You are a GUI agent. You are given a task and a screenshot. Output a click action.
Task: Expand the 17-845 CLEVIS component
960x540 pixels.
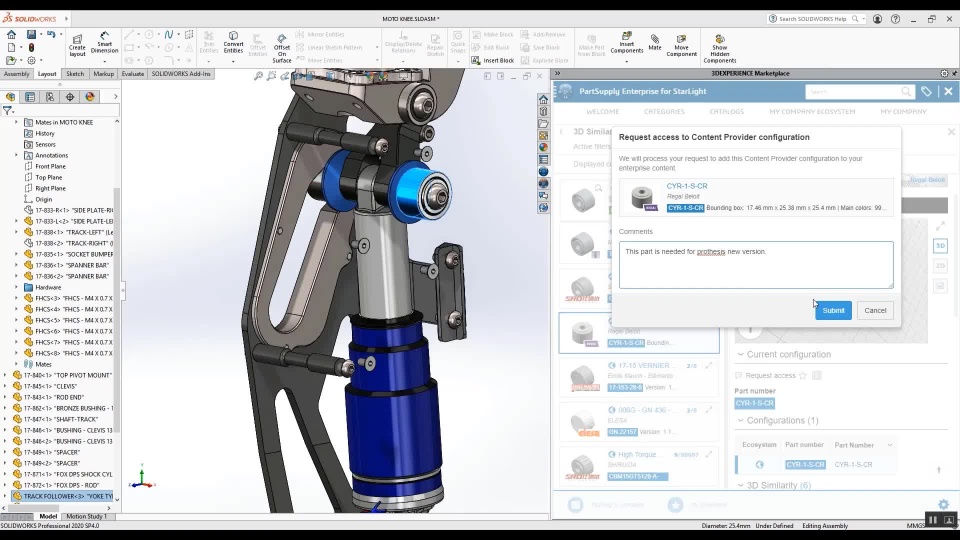coord(5,386)
